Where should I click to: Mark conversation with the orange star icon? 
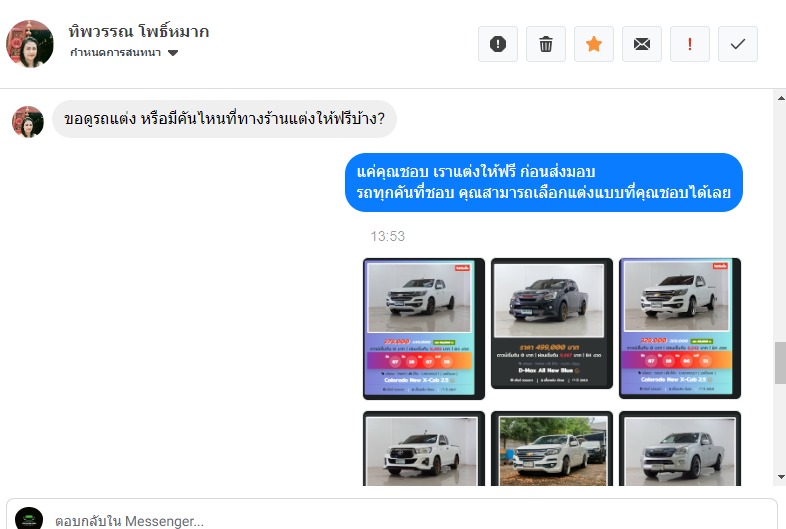(x=594, y=44)
